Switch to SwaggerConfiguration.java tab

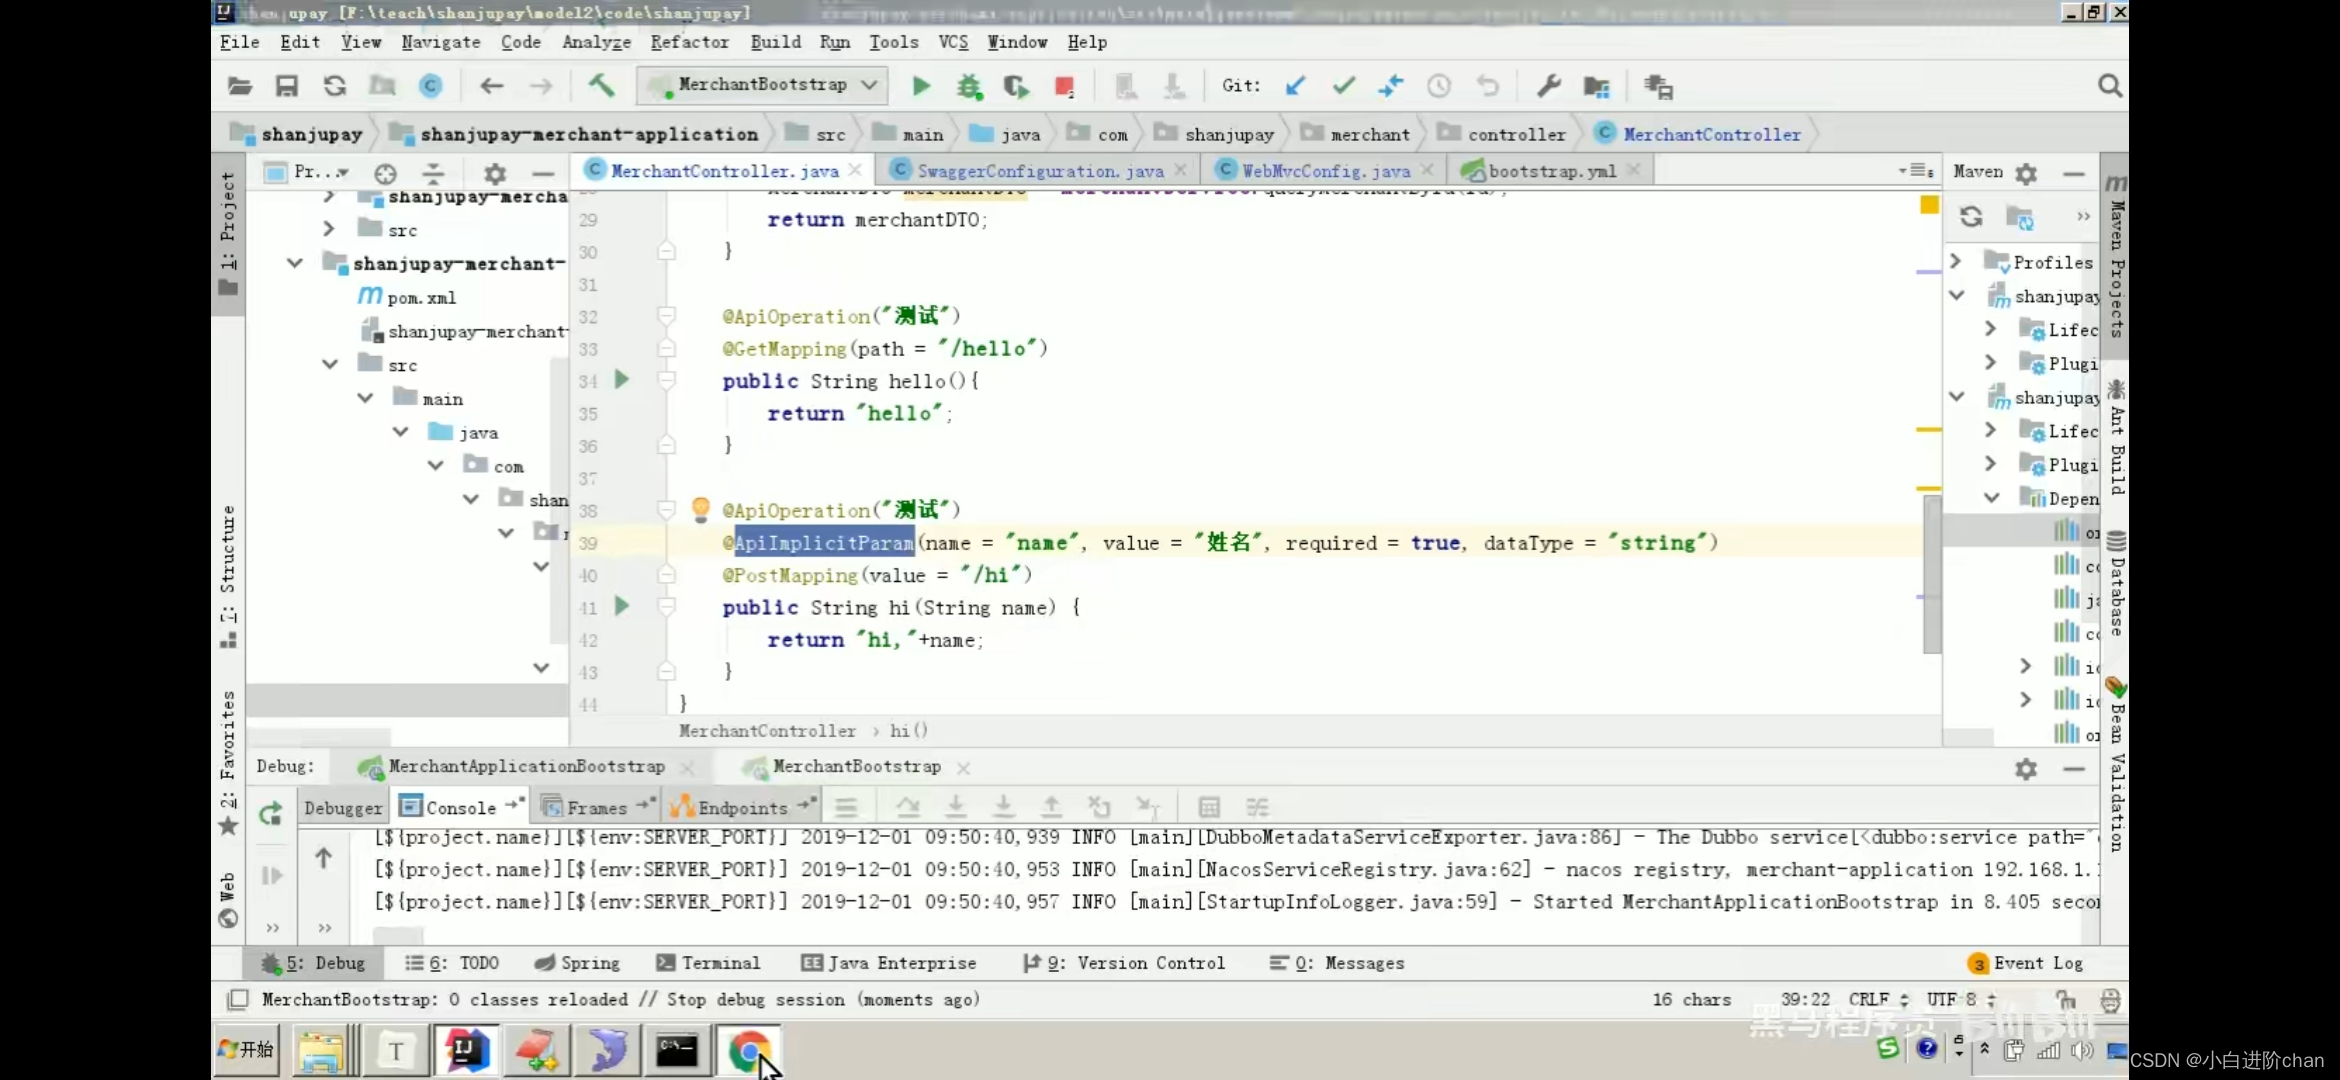pos(1039,171)
